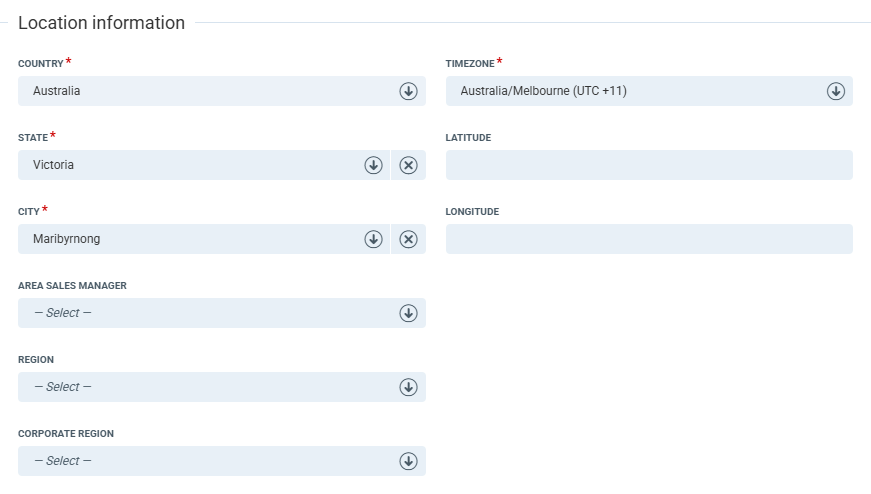Clear the City value Maribyrnong
Image resolution: width=871 pixels, height=494 pixels.
[x=408, y=239]
